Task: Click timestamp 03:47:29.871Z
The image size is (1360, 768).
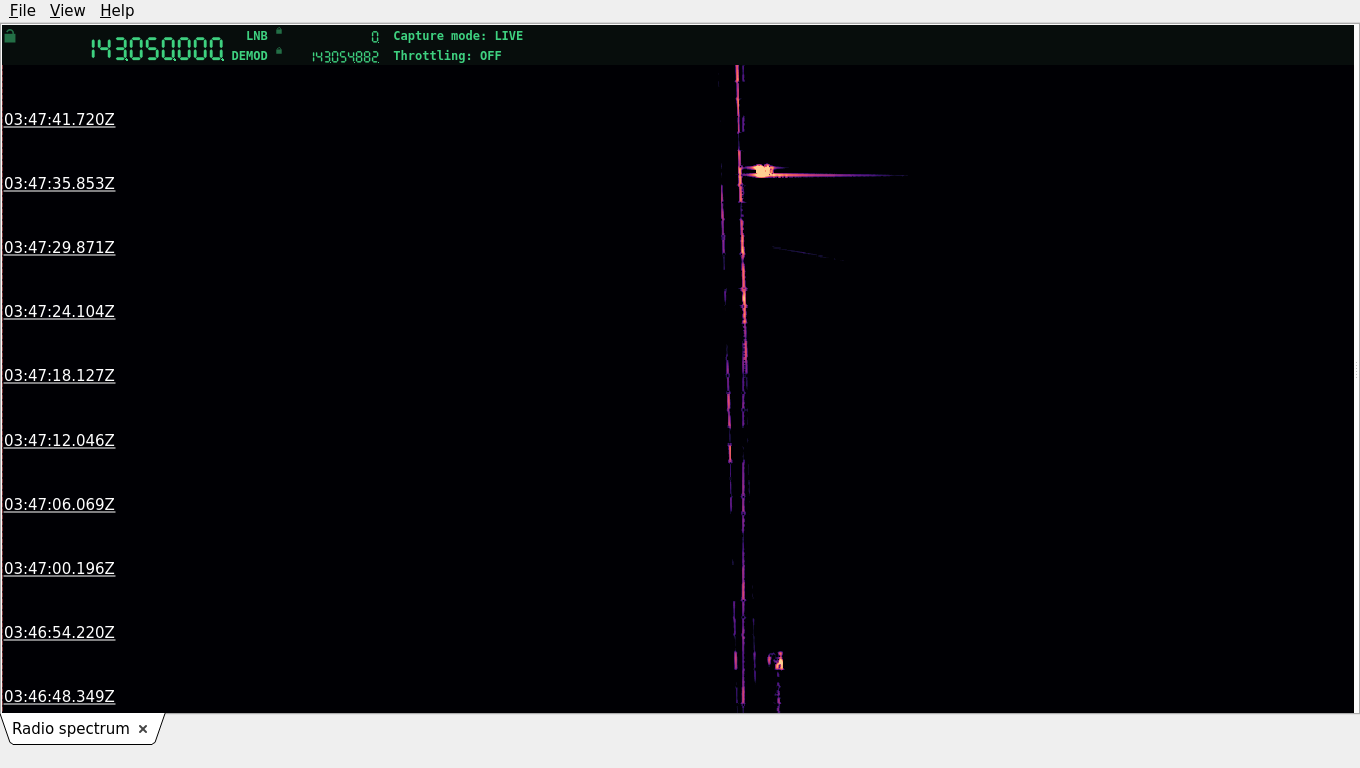Action: point(59,247)
